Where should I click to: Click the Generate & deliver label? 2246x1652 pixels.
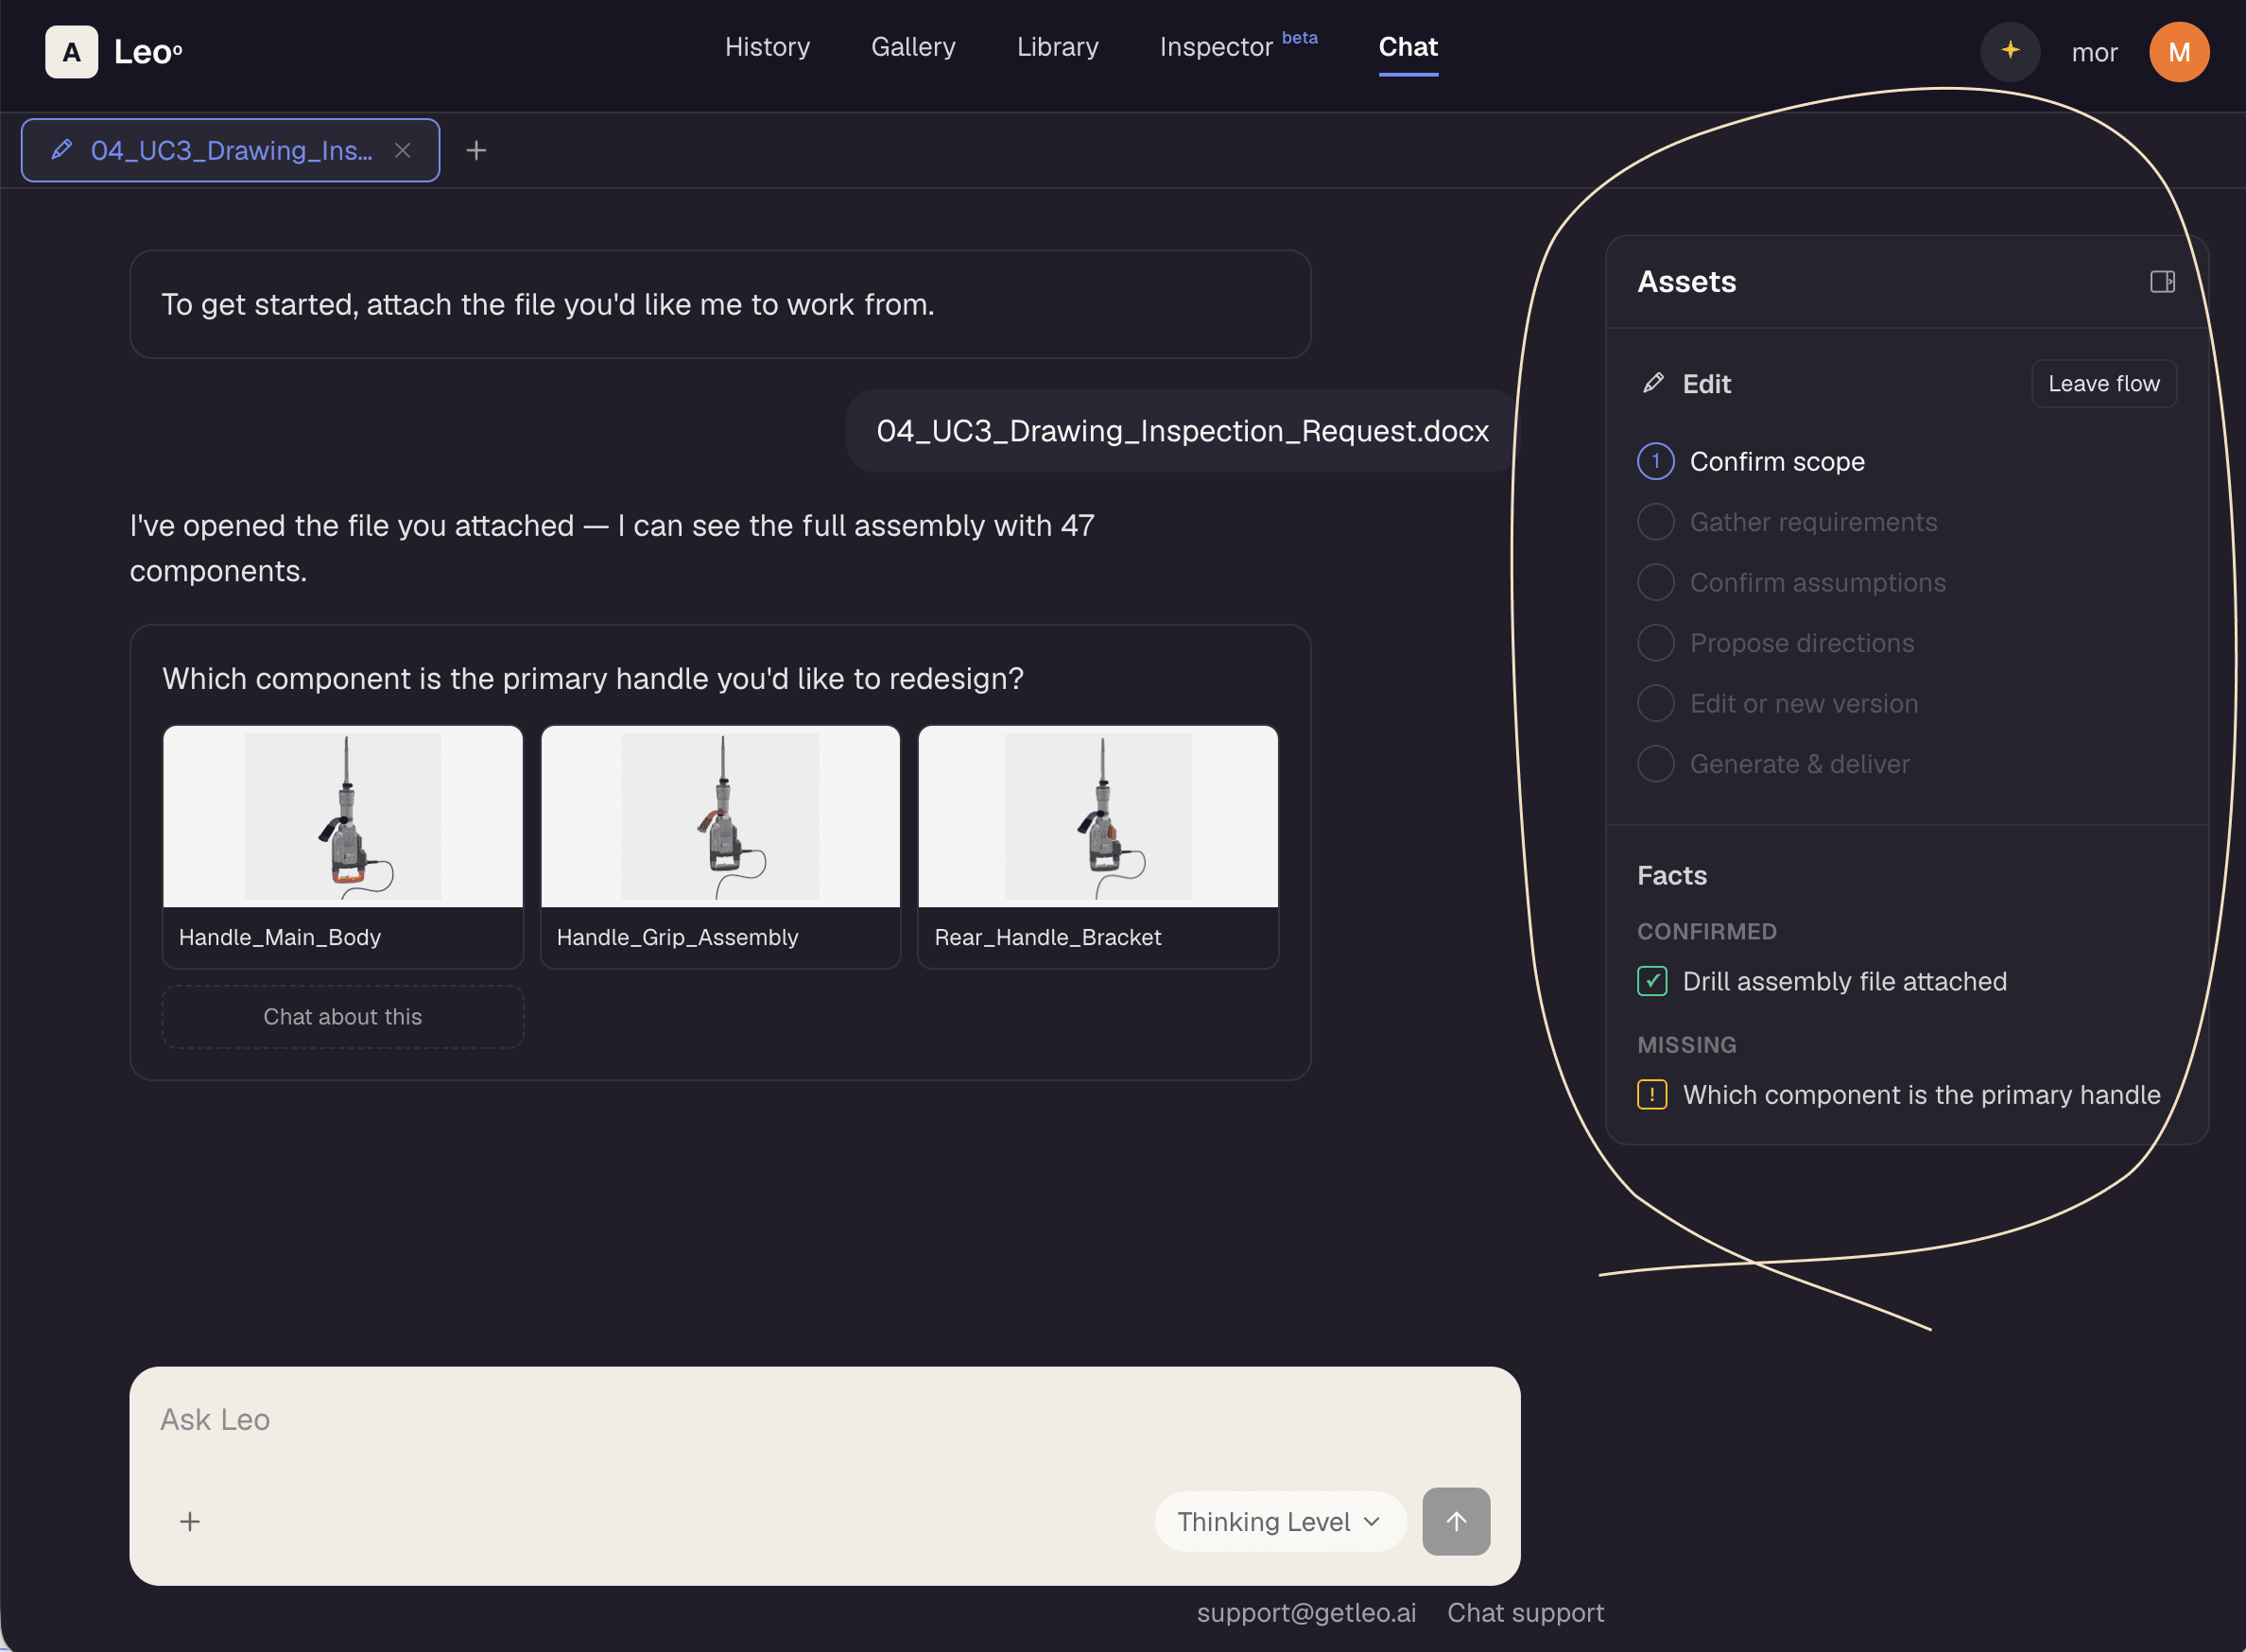pos(1799,764)
